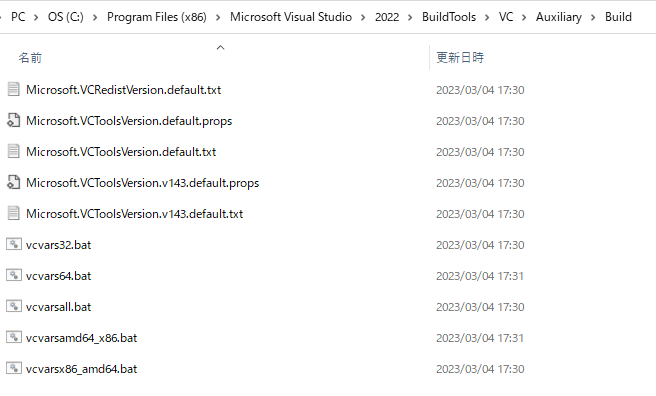Open the 2022 breadcrumb folder
This screenshot has width=656, height=396.
(387, 17)
